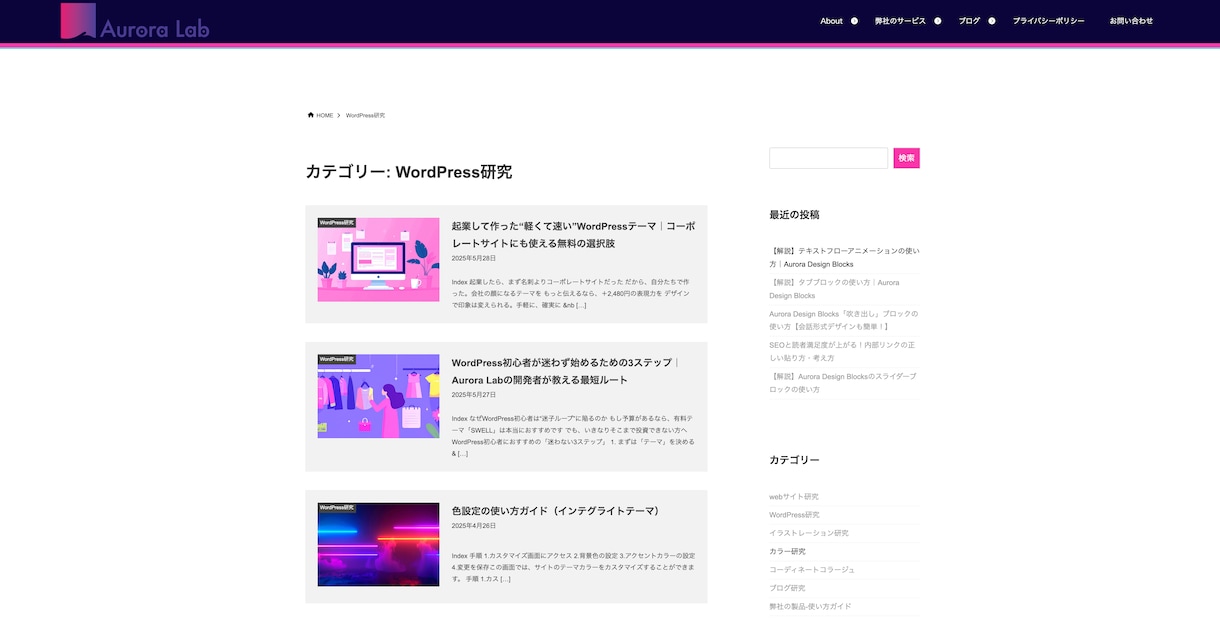1220x620 pixels.
Task: Expand the 弊社のサービス submenu dot
Action: (938, 21)
